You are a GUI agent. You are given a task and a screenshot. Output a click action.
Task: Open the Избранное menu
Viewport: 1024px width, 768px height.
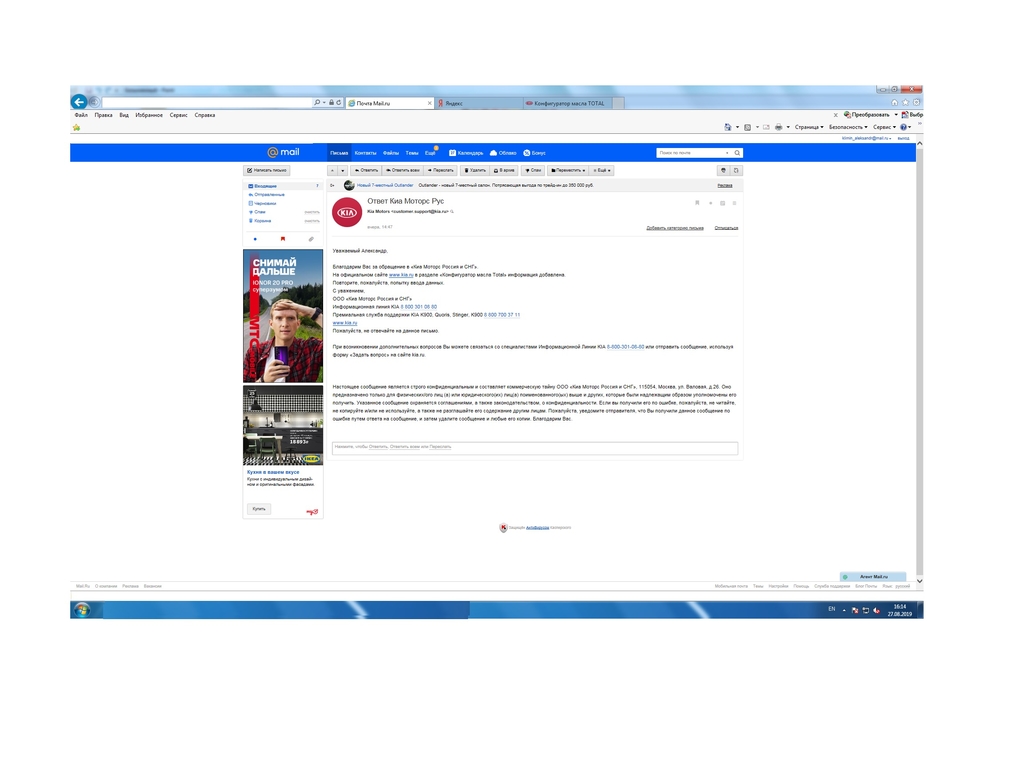(x=149, y=115)
